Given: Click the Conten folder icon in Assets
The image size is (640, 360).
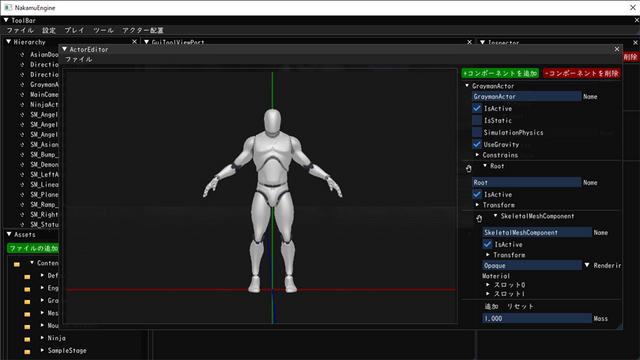Looking at the screenshot, I should click(x=17, y=264).
